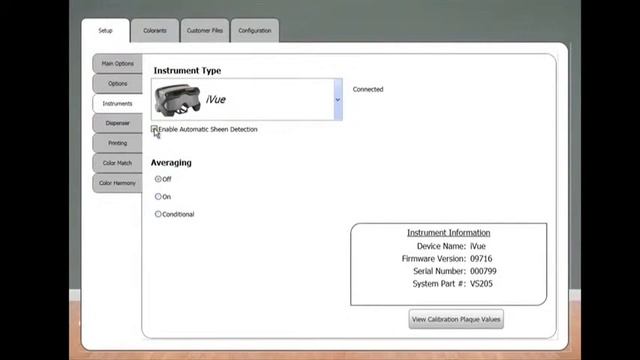640x360 pixels.
Task: Click the Device Name value iVue
Action: tap(478, 246)
